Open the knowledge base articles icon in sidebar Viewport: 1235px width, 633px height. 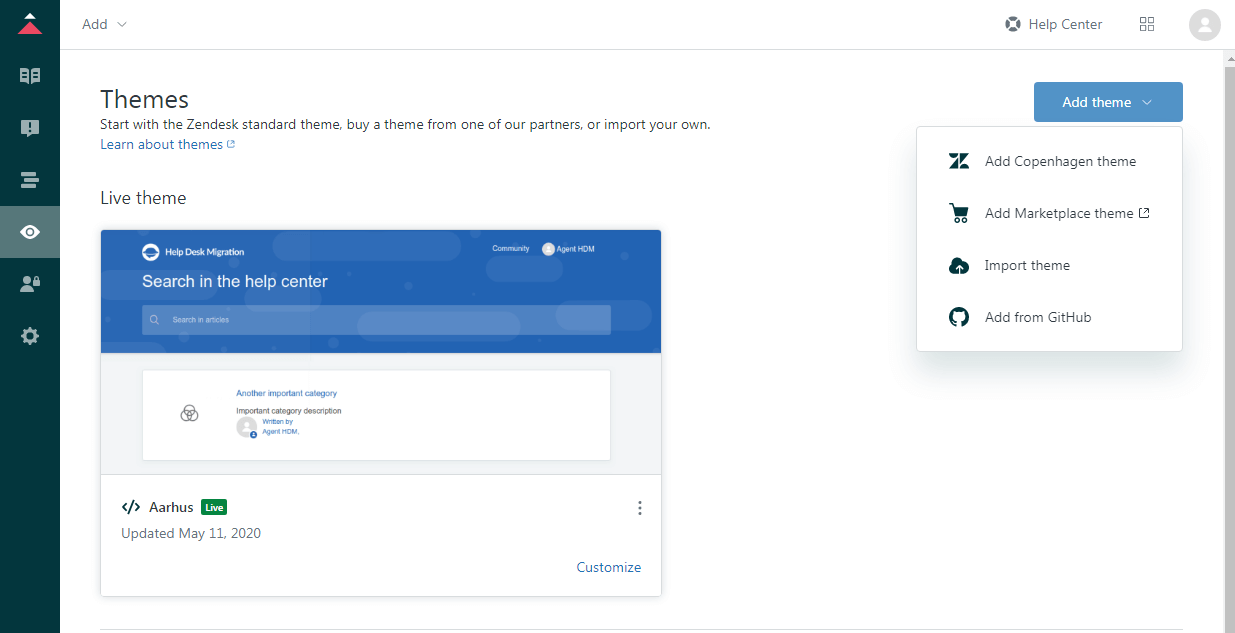click(x=29, y=75)
